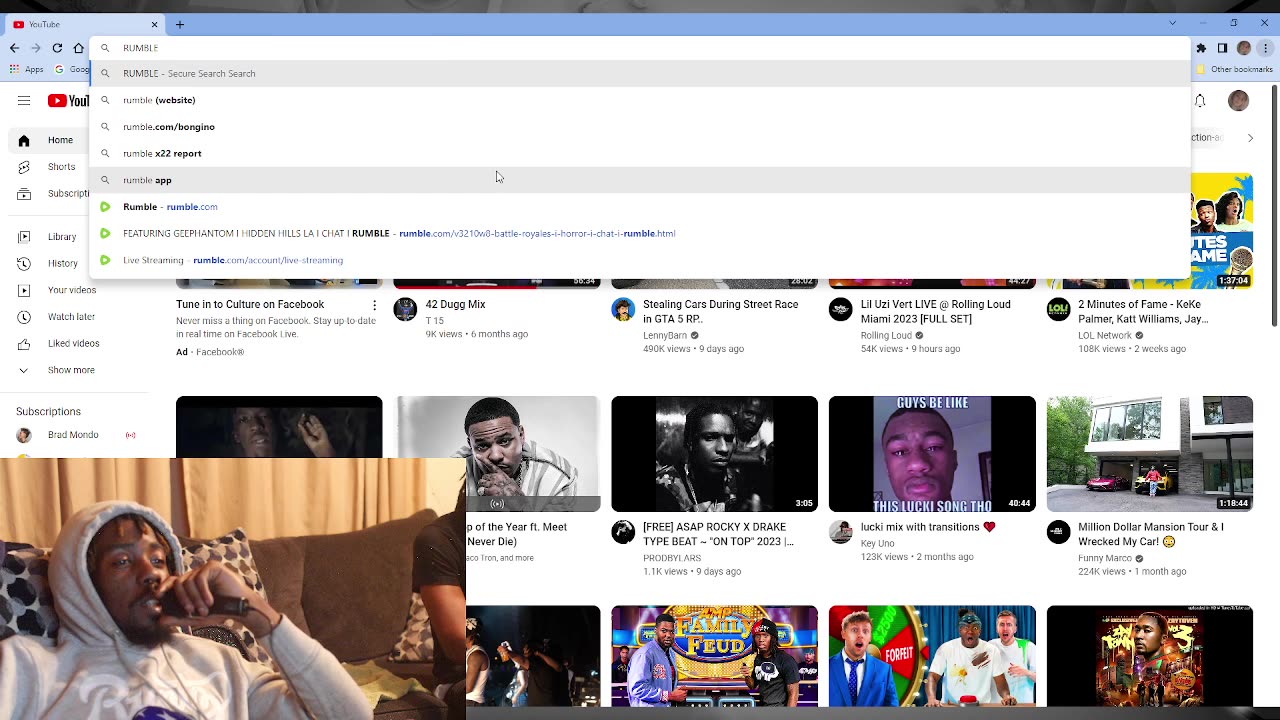Open the ASAP Rocky x Drake beat thumbnail
This screenshot has height=720, width=1280.
[x=714, y=454]
